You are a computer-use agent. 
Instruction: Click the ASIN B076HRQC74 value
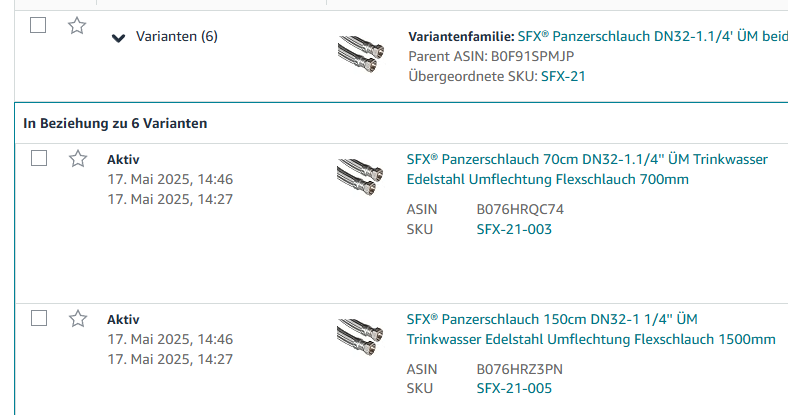tap(520, 210)
